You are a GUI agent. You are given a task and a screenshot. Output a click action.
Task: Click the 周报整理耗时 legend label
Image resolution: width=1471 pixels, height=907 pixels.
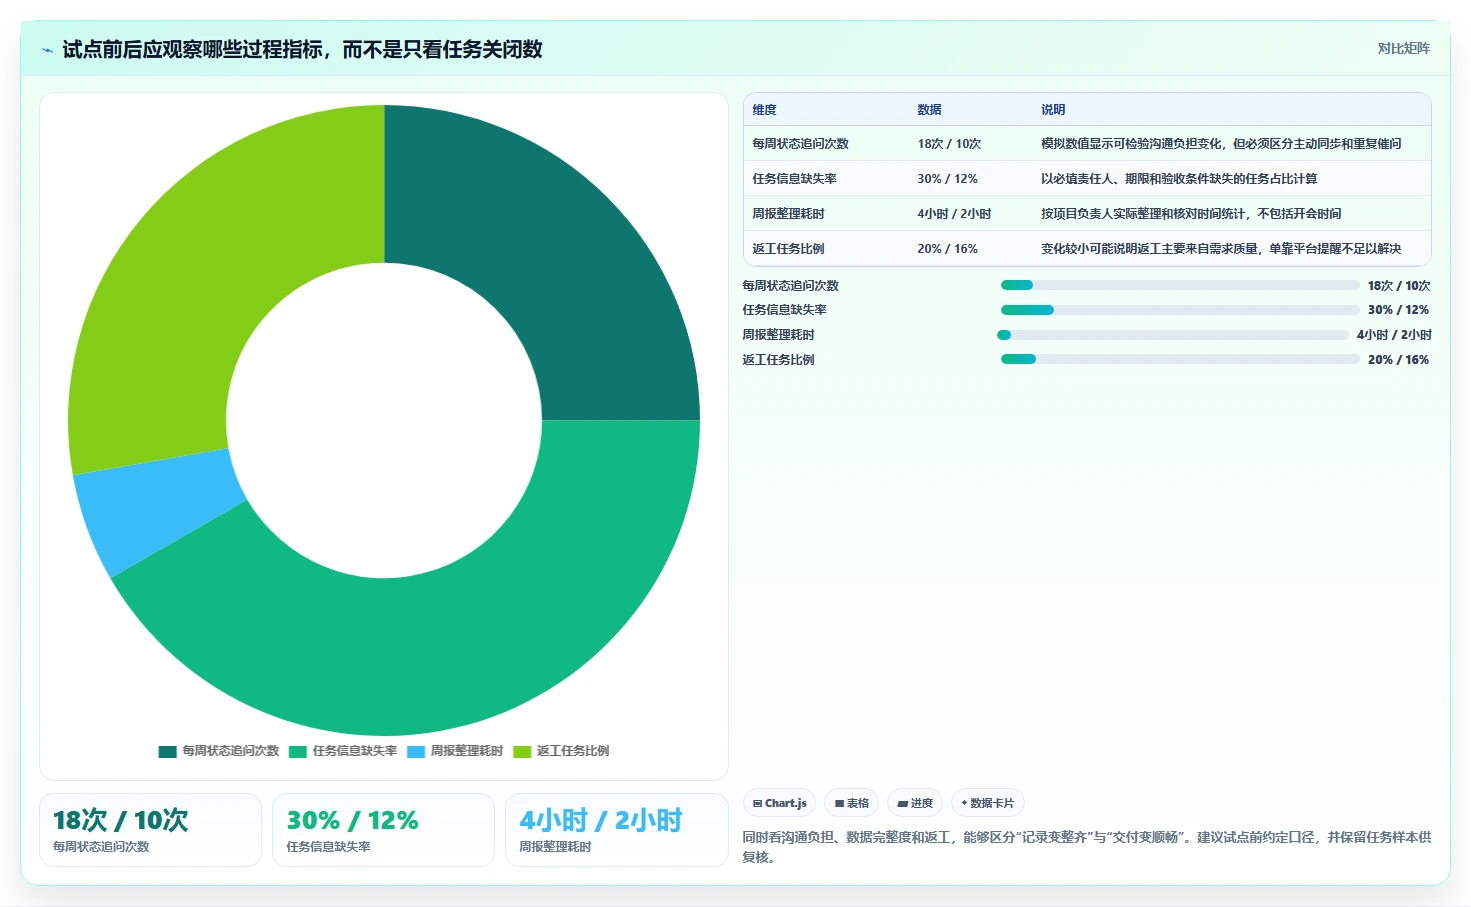coord(467,751)
